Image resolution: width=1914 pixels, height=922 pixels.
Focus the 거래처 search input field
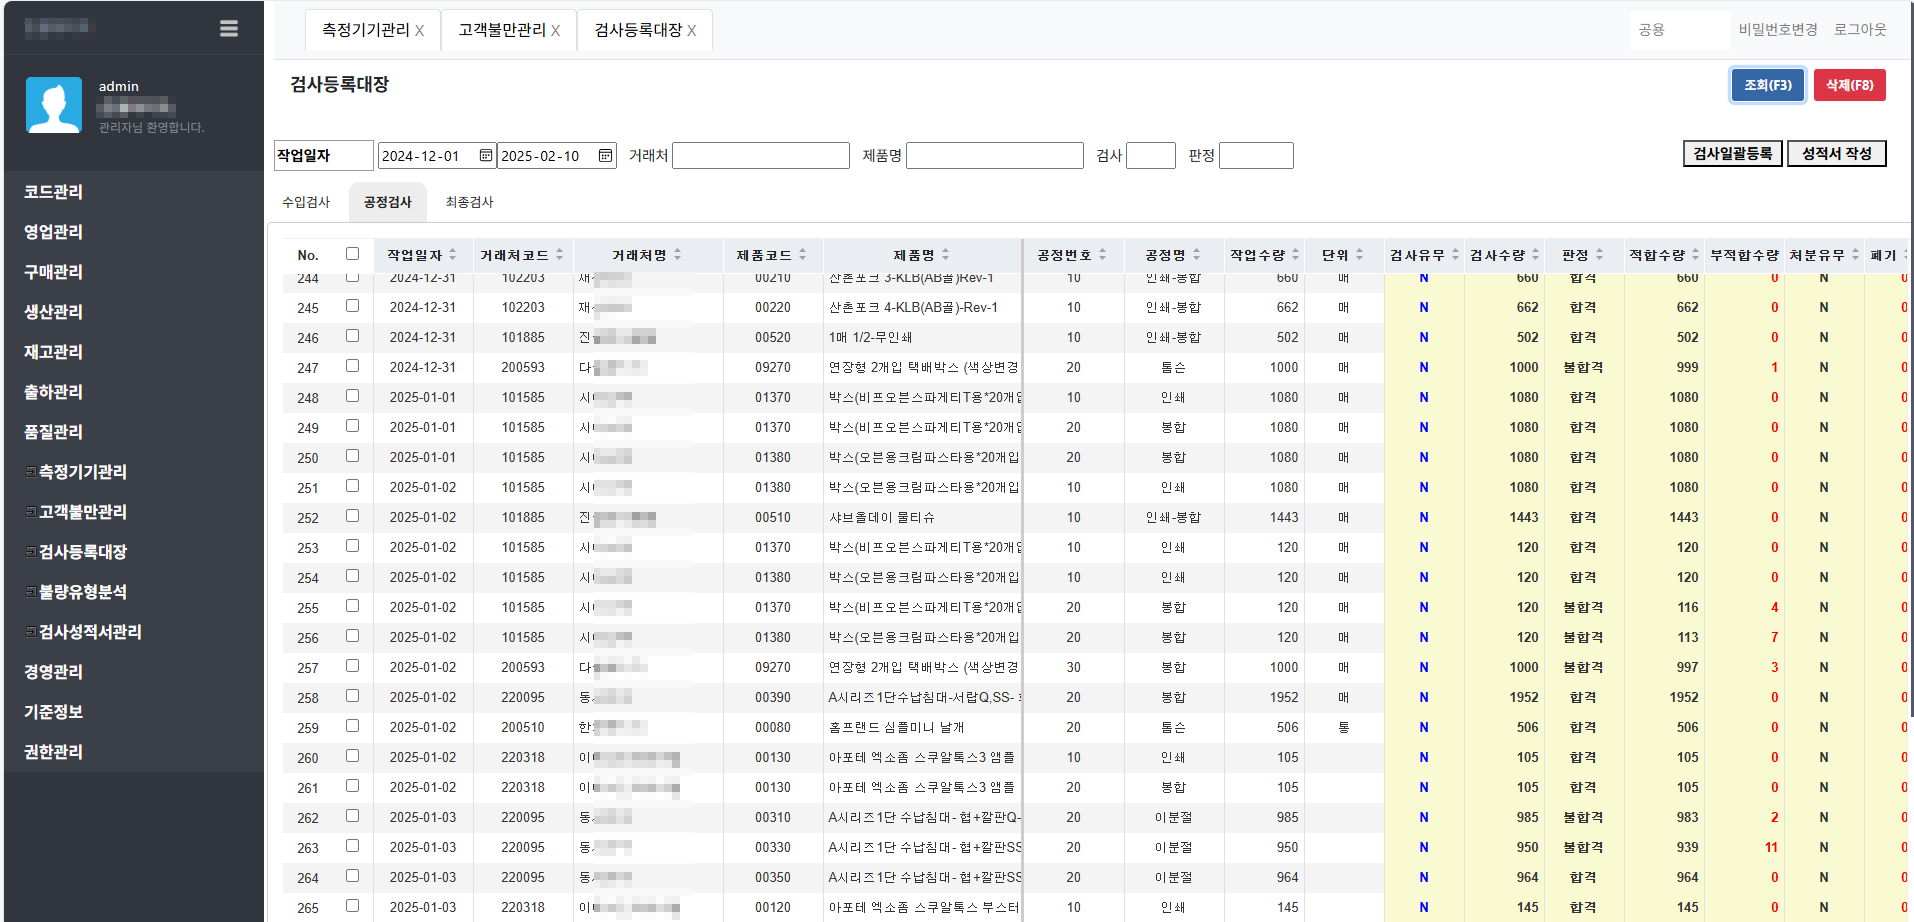[761, 155]
